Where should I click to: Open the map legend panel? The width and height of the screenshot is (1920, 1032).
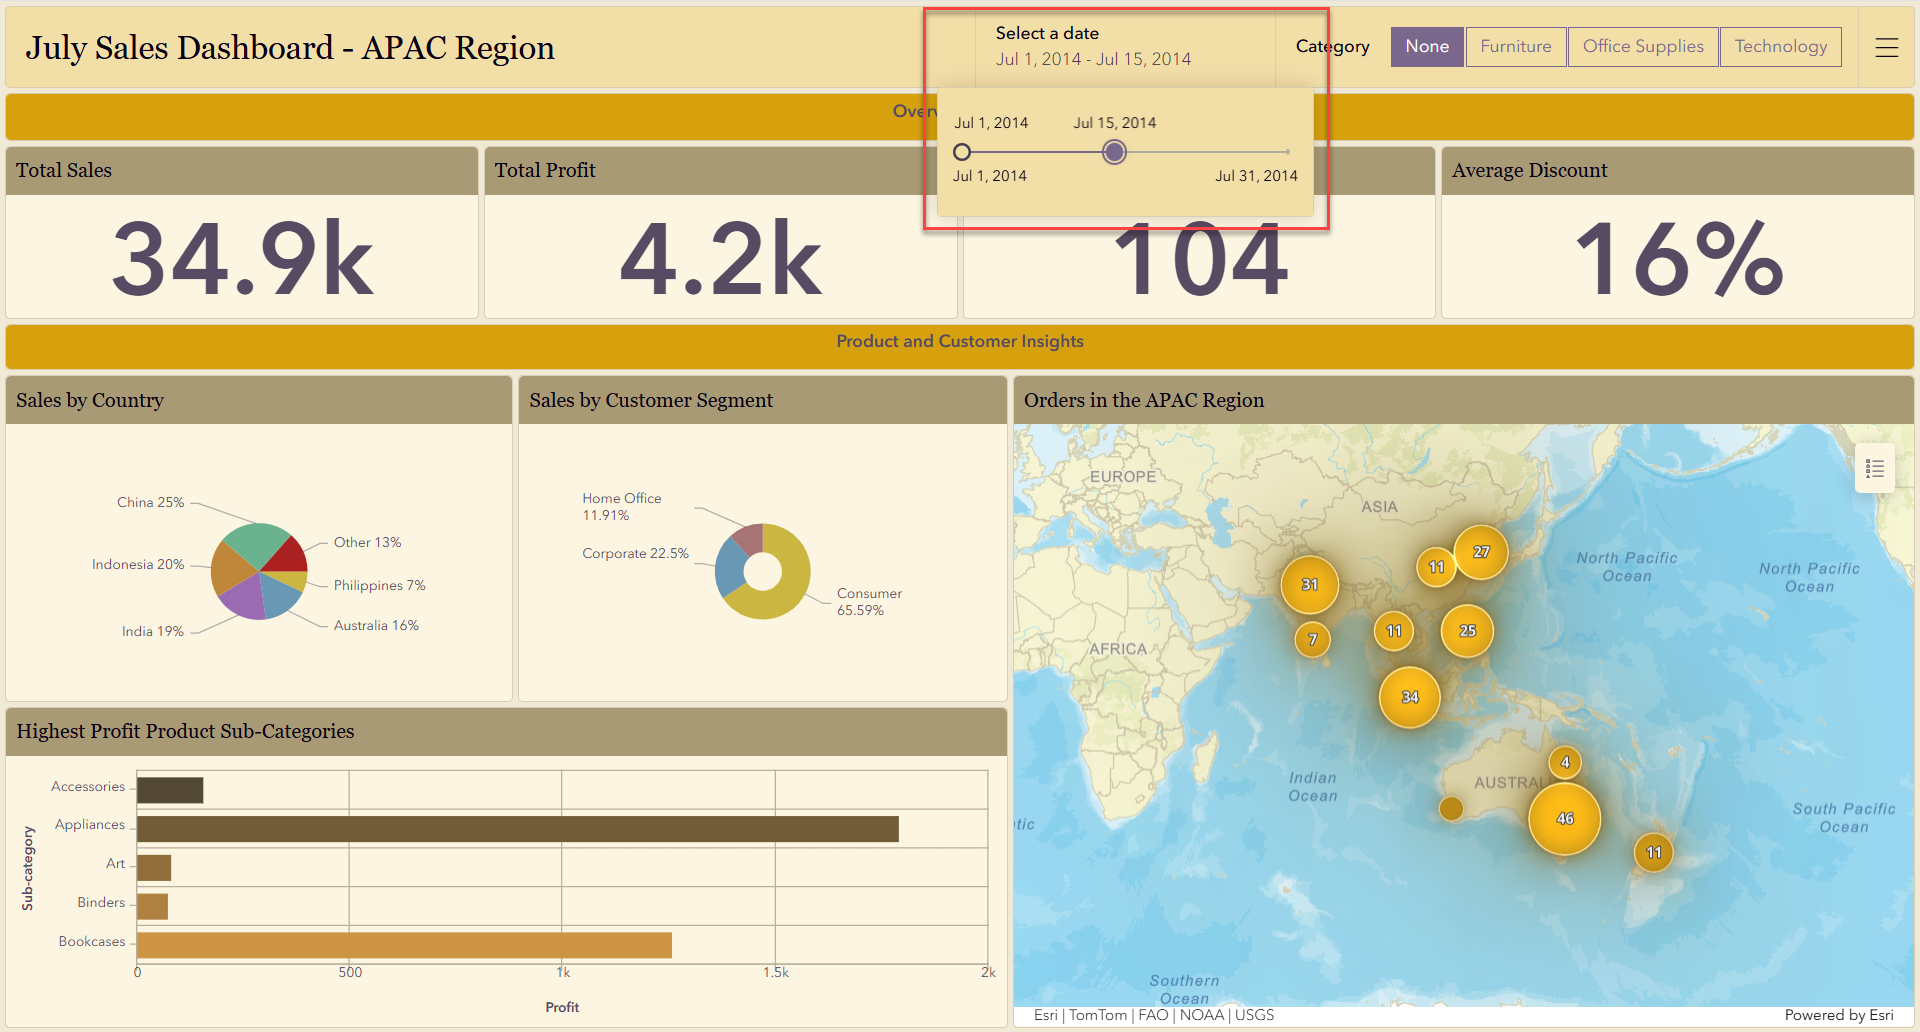click(x=1876, y=468)
